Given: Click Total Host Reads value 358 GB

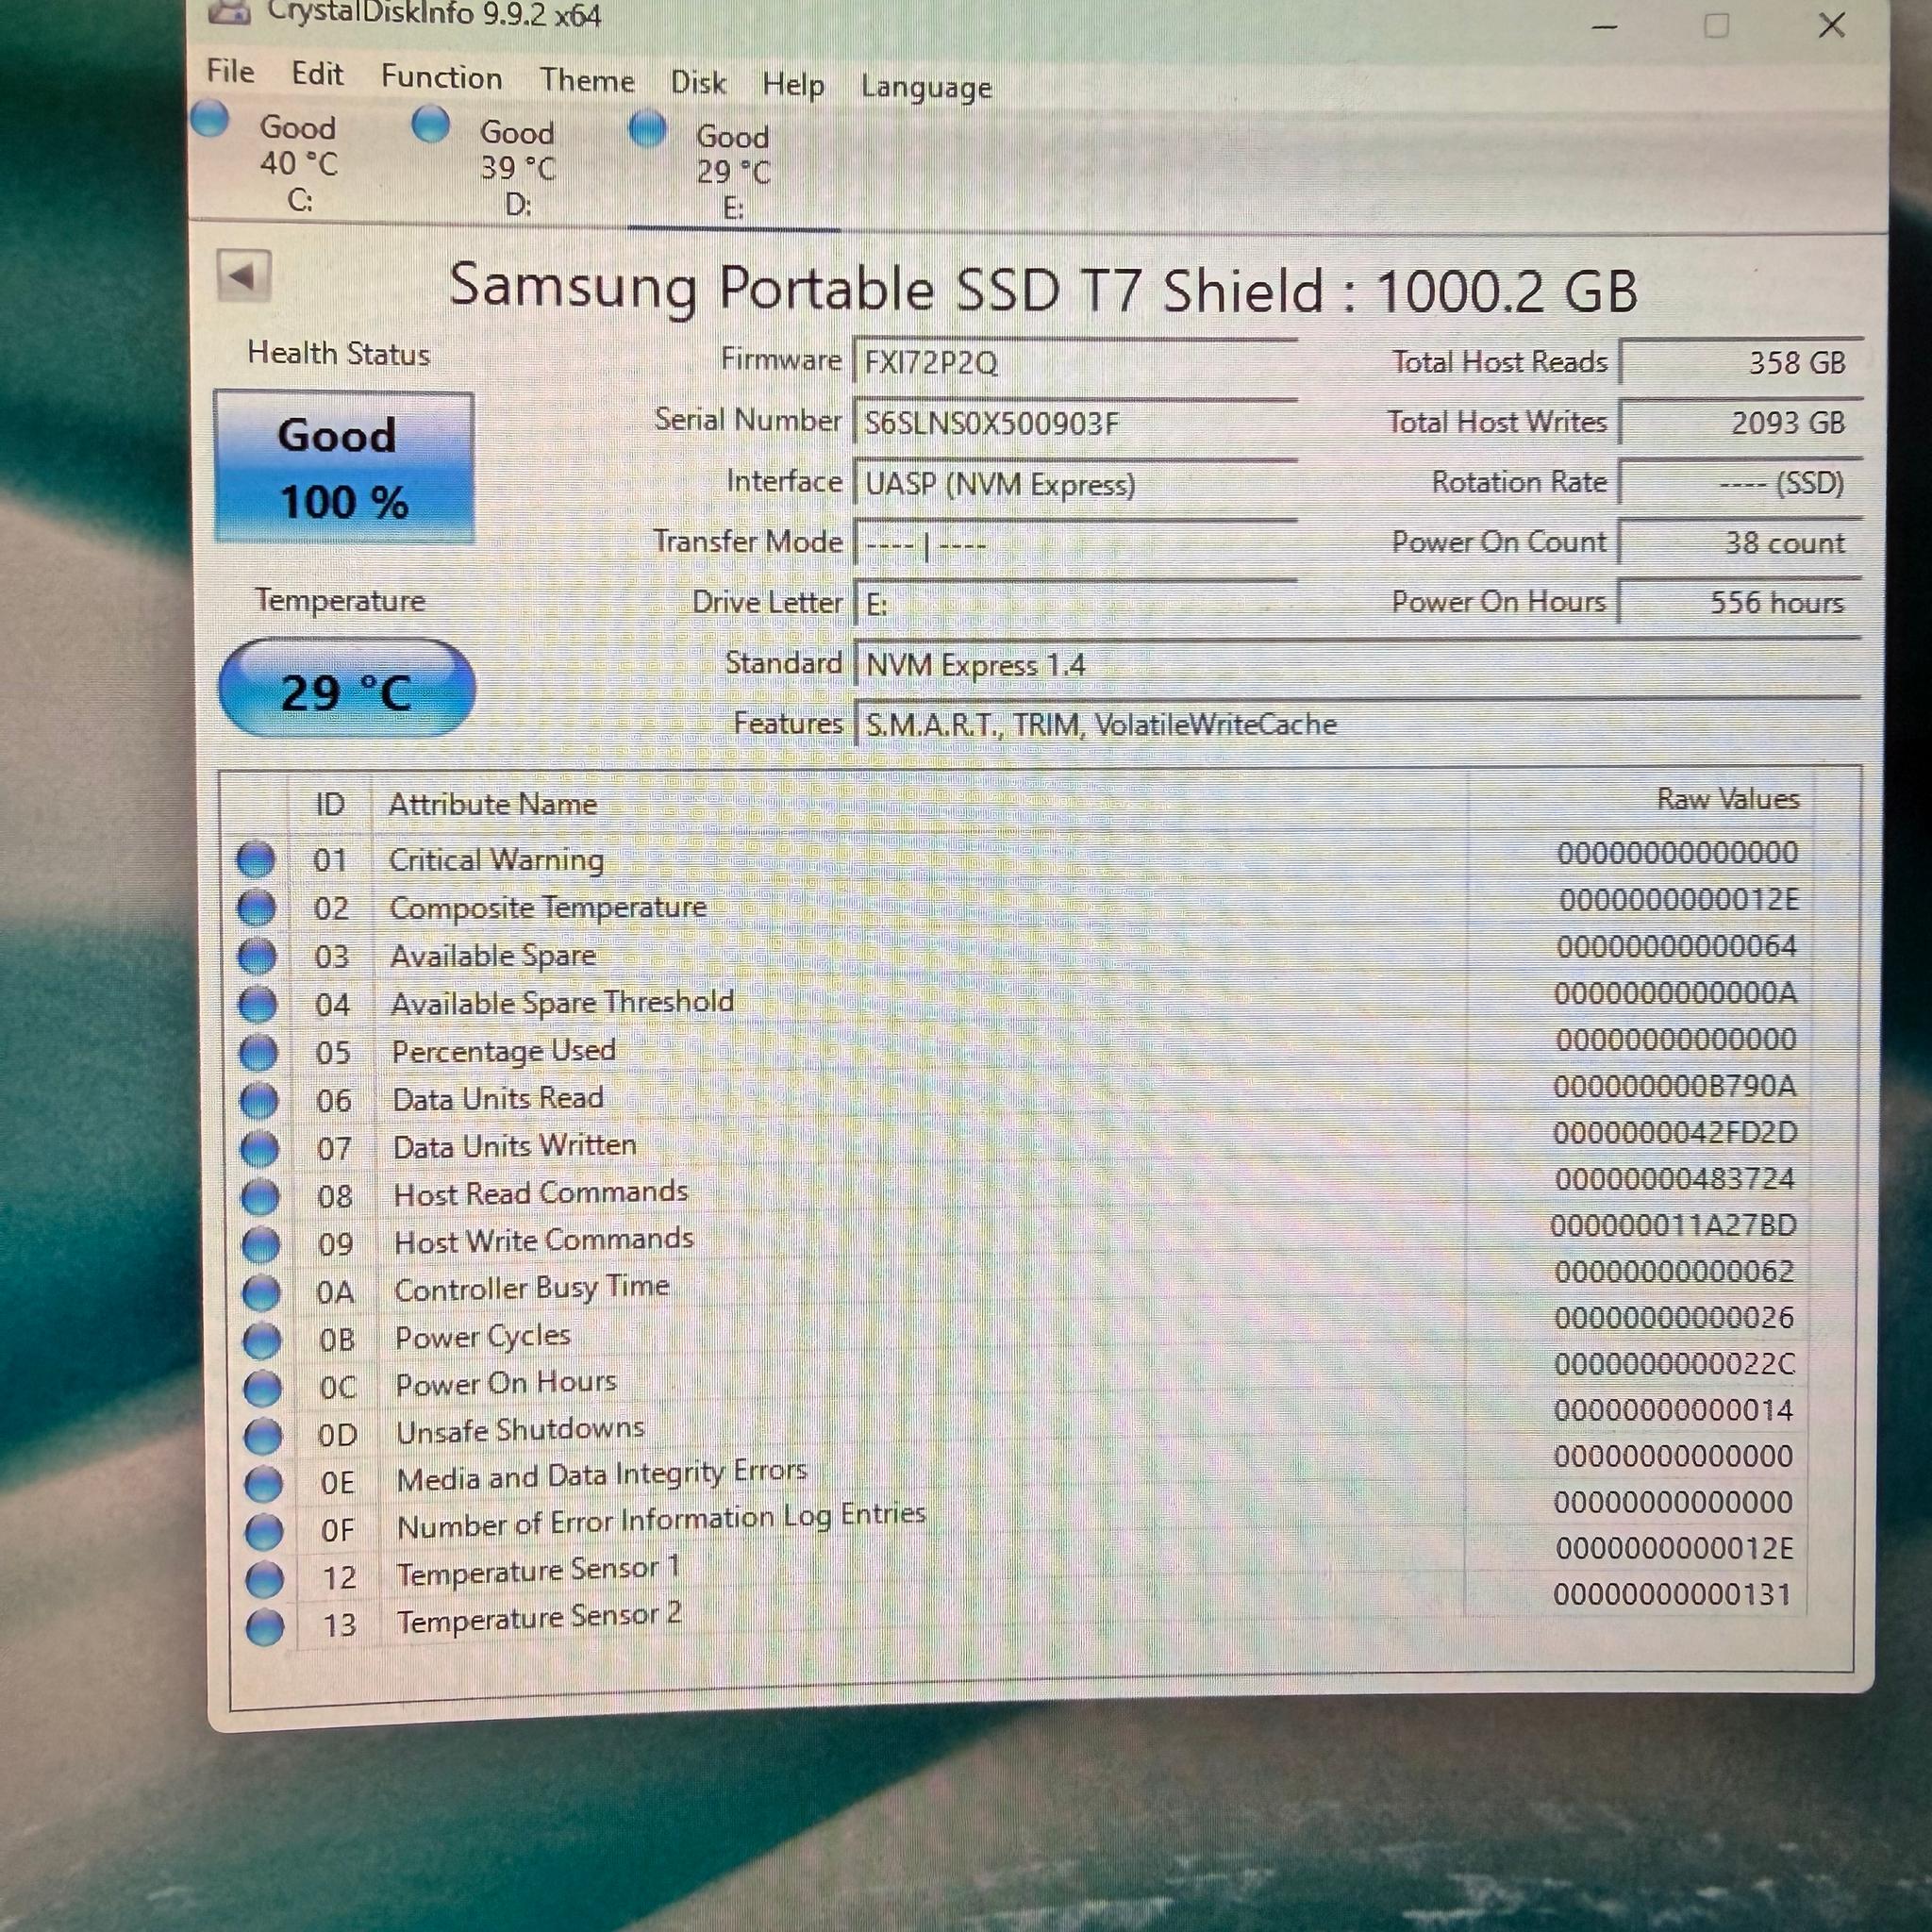Looking at the screenshot, I should click(x=1740, y=362).
